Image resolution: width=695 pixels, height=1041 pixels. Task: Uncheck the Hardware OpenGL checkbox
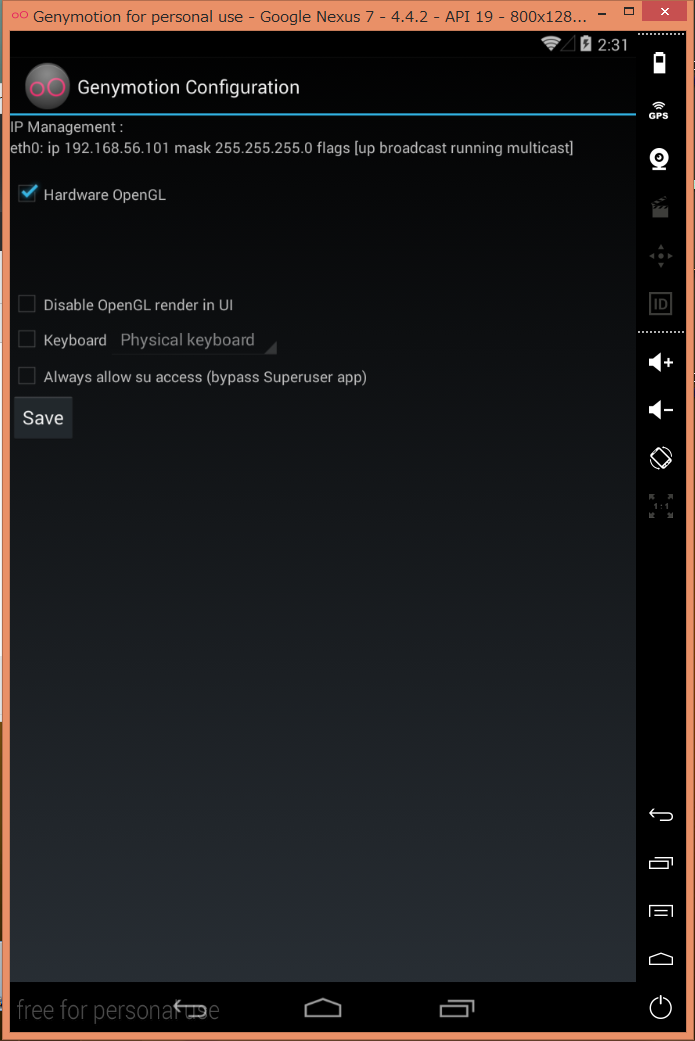pos(27,193)
